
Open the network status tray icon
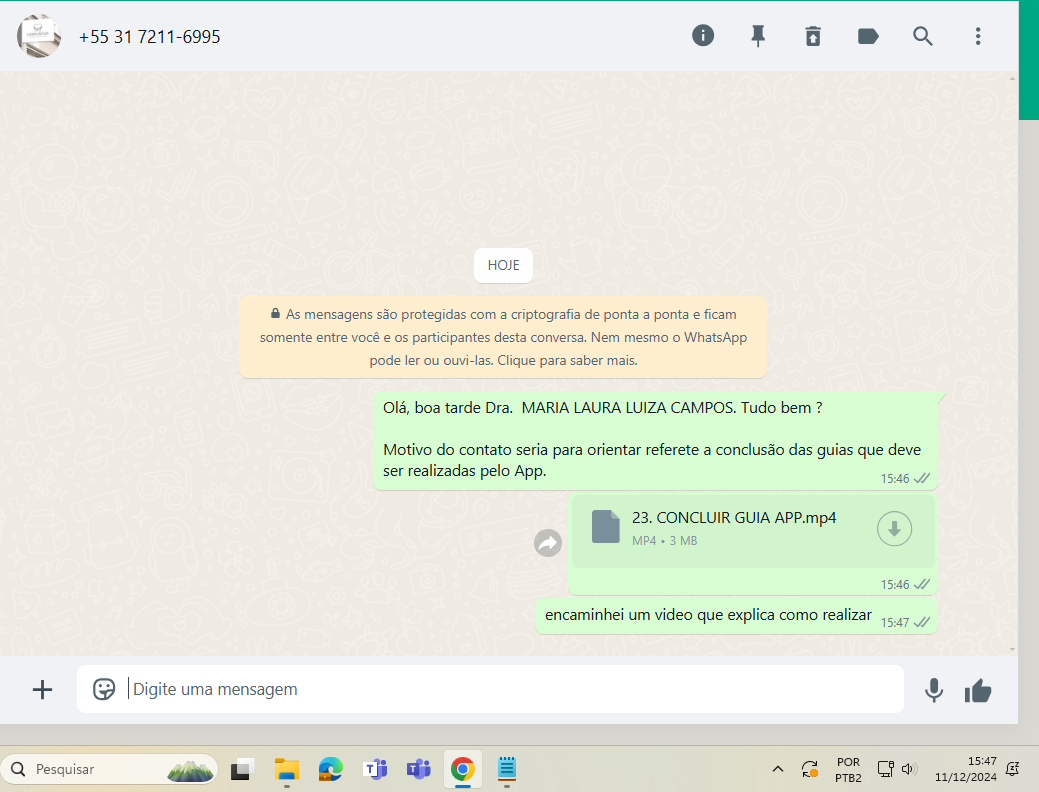coord(886,769)
